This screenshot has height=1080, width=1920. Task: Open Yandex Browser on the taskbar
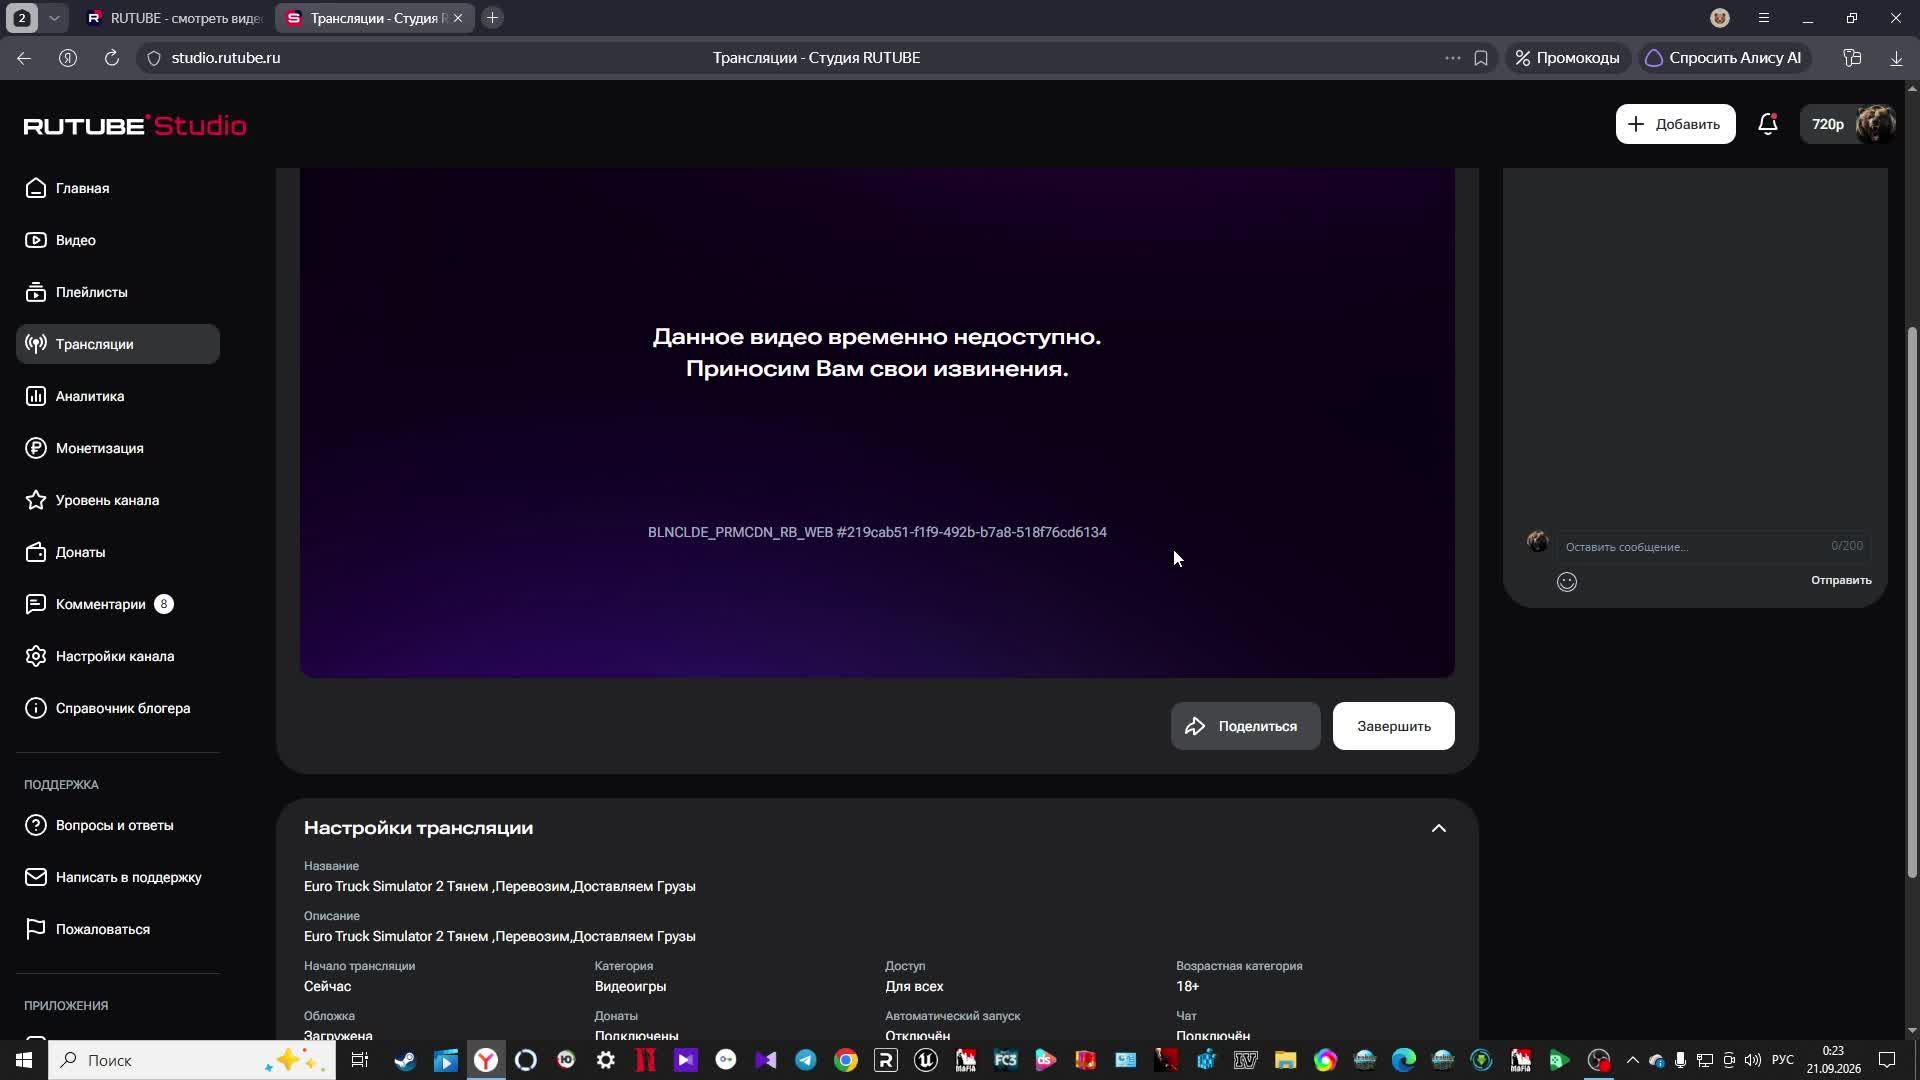486,1060
